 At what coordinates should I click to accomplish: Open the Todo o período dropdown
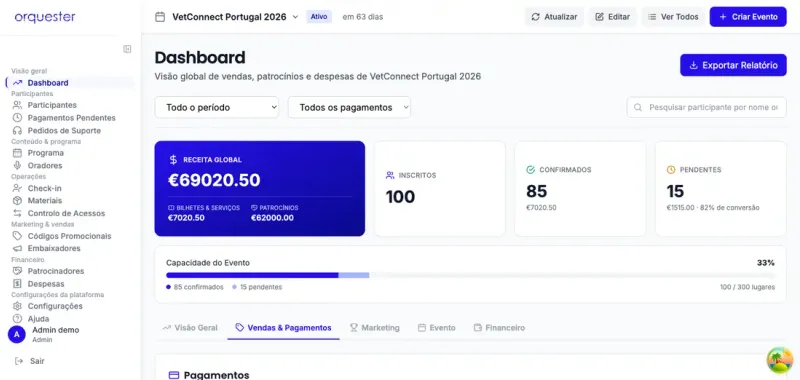click(x=217, y=108)
